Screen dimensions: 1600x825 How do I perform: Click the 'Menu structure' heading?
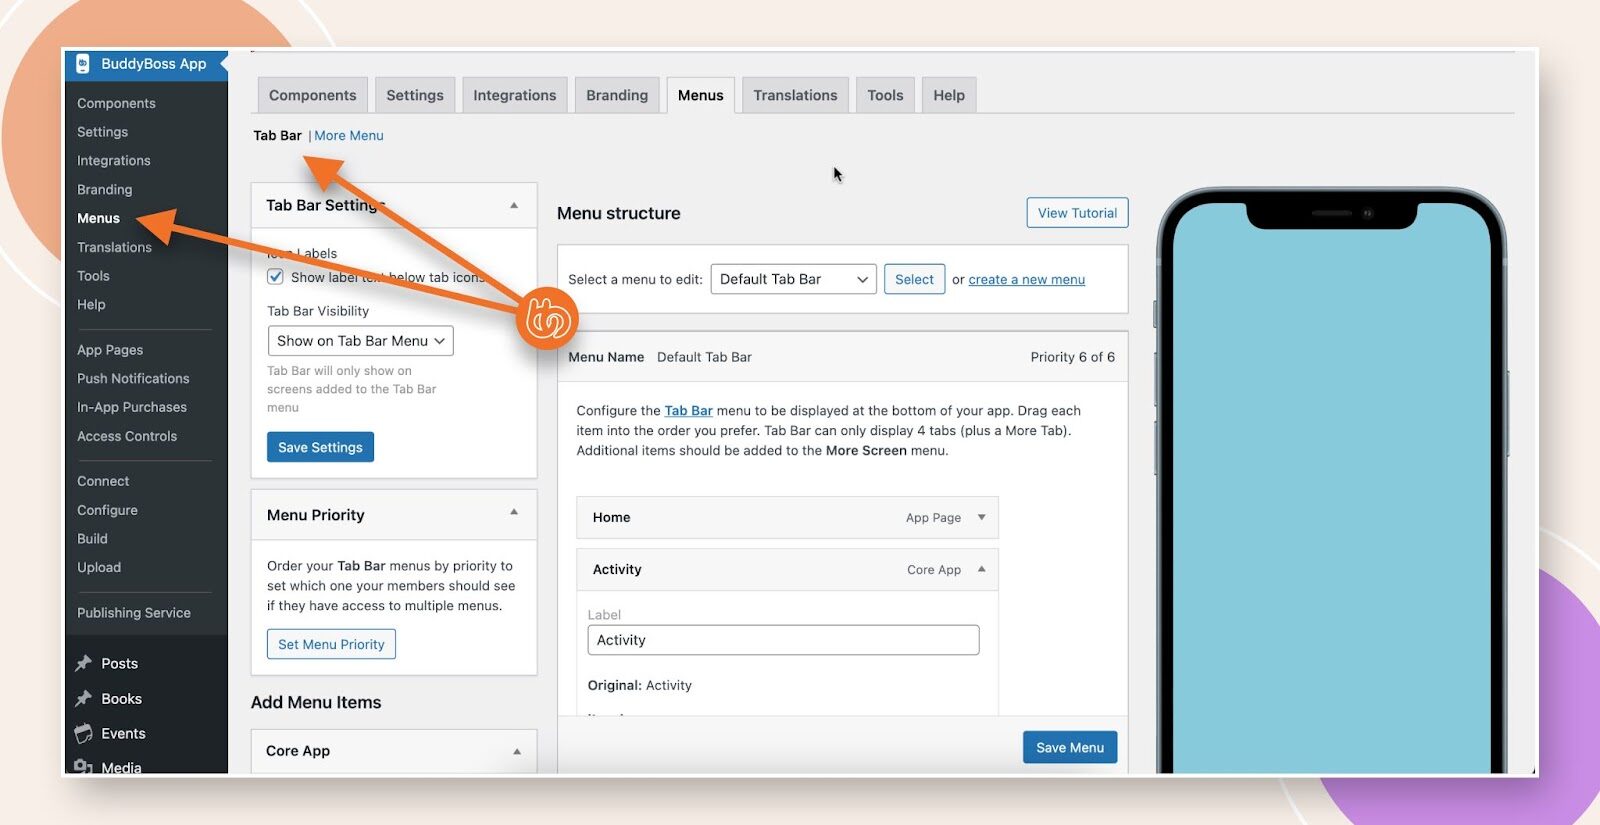[618, 213]
